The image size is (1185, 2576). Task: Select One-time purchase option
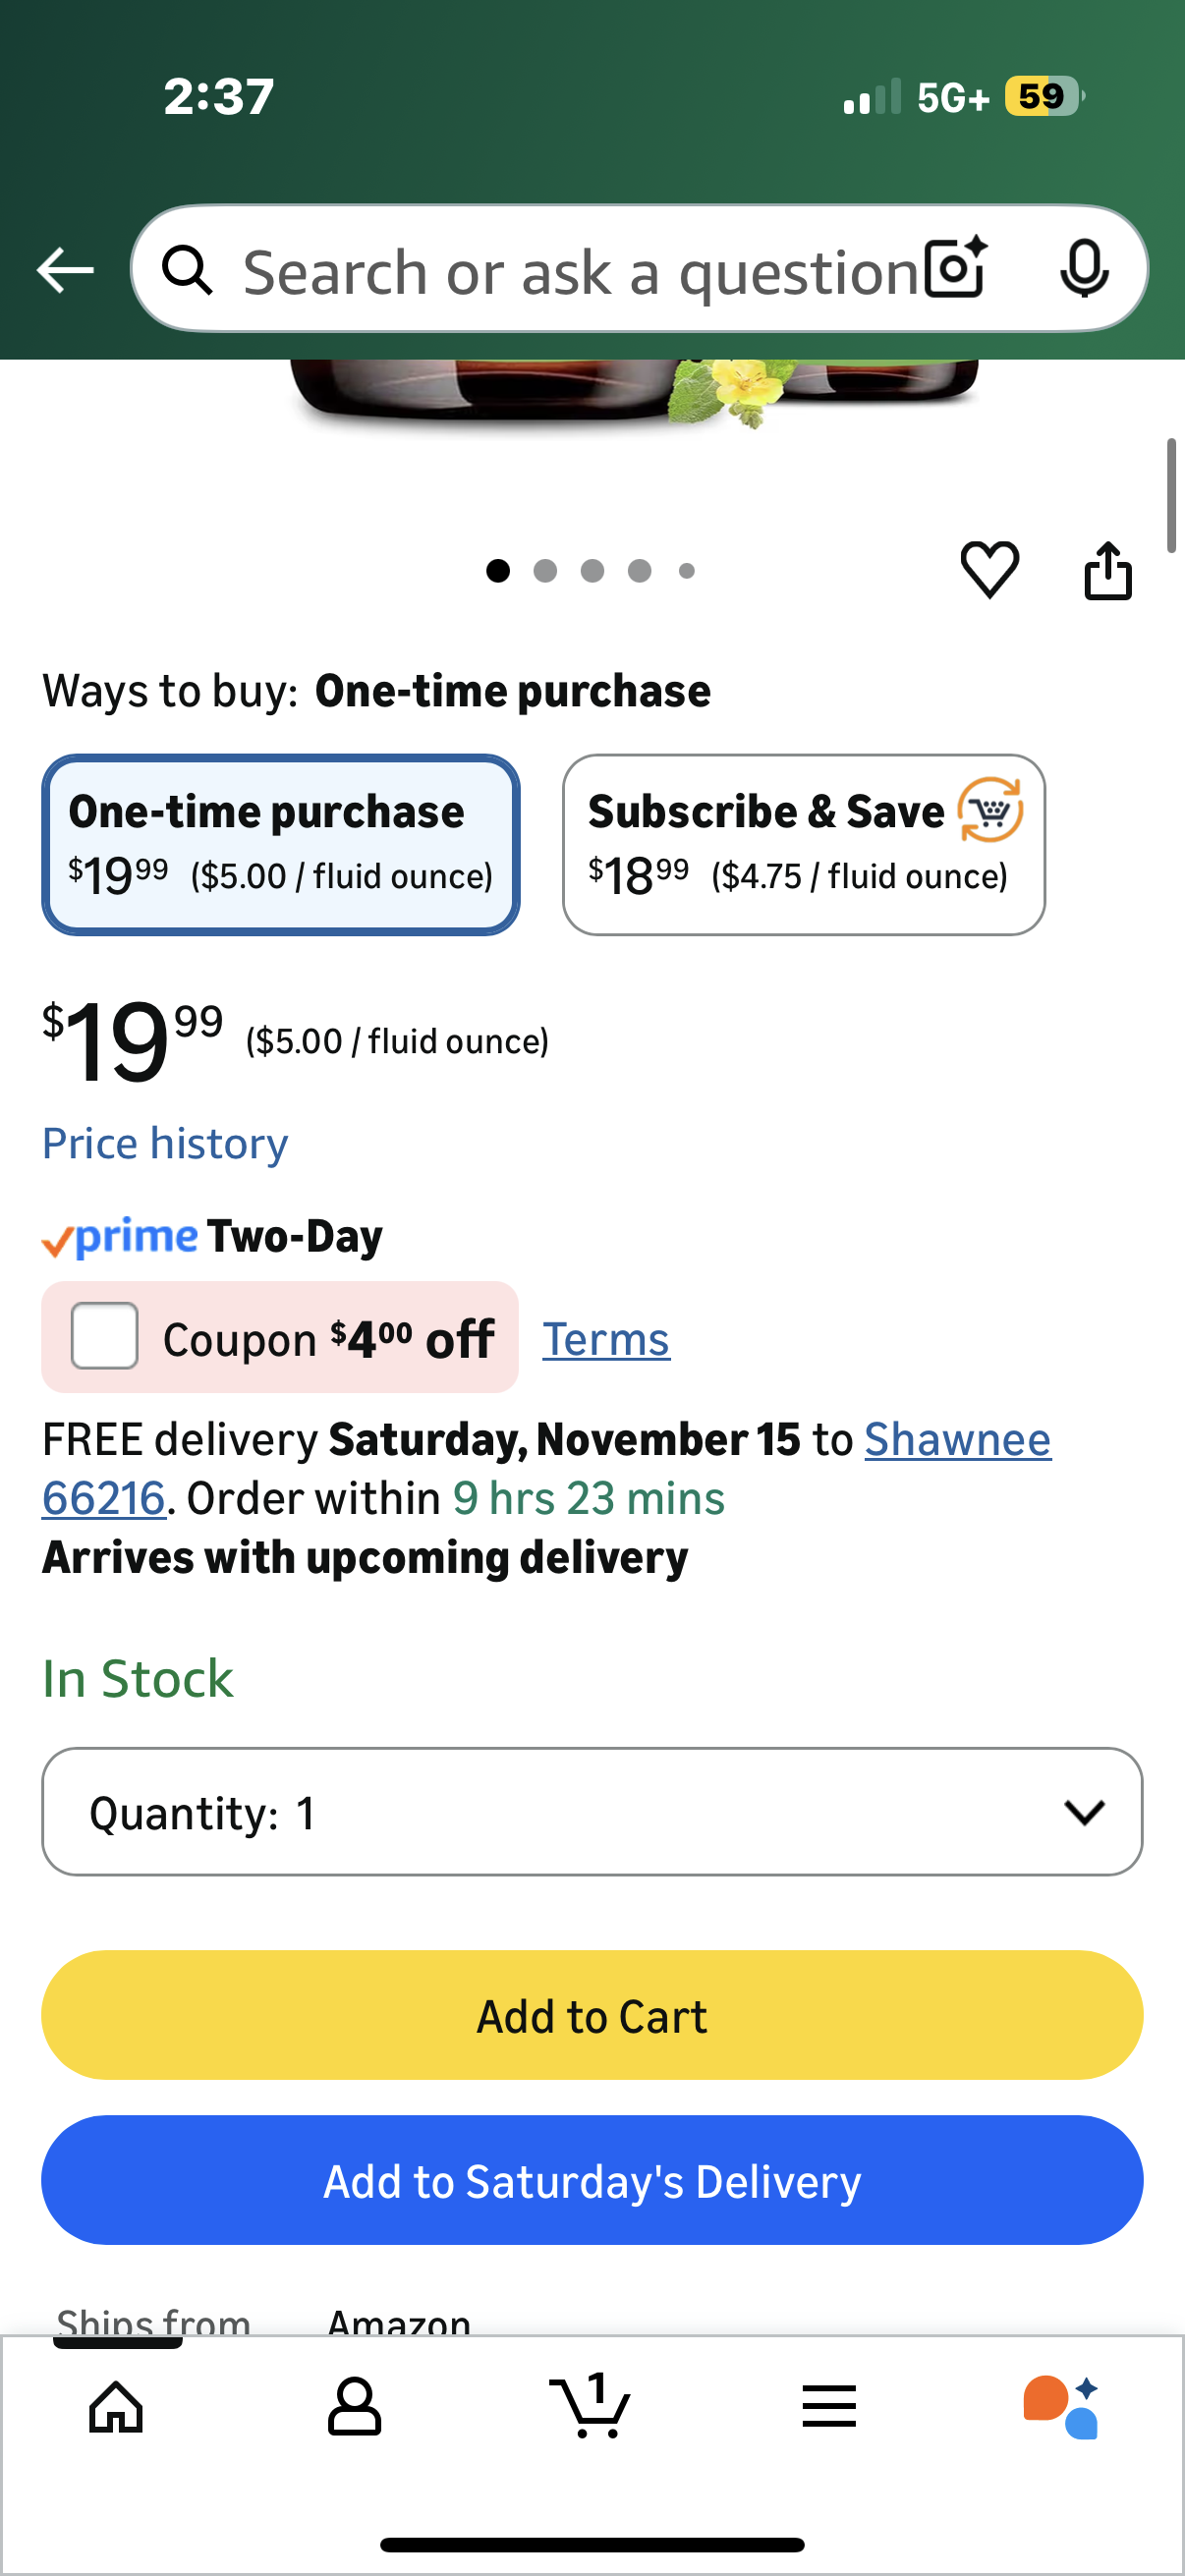click(x=281, y=845)
